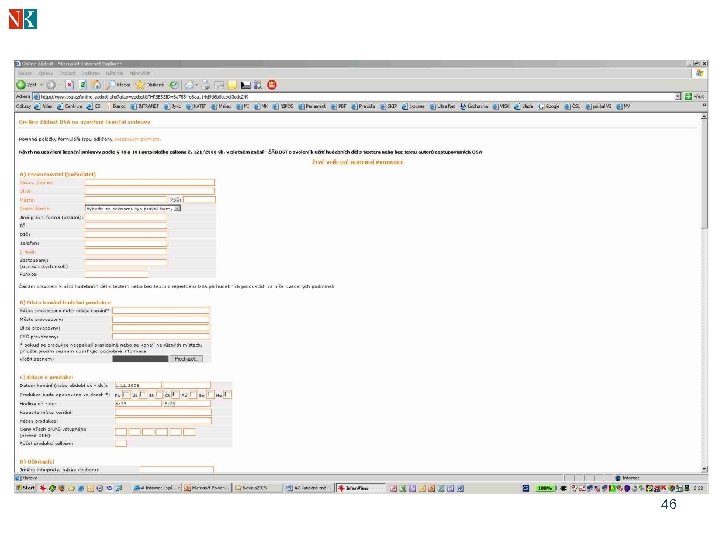The width and height of the screenshot is (720, 540).
Task: Click the orange link in the form intro line
Action: [137, 139]
